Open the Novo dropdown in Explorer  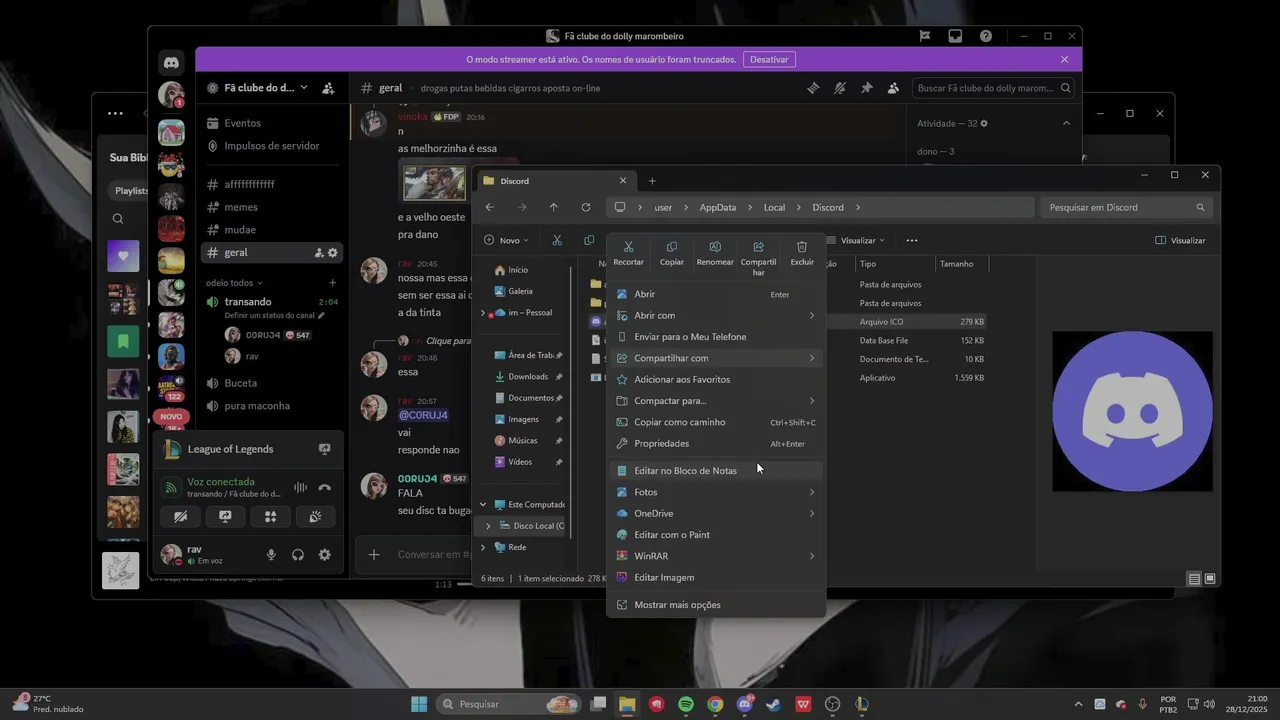click(506, 240)
